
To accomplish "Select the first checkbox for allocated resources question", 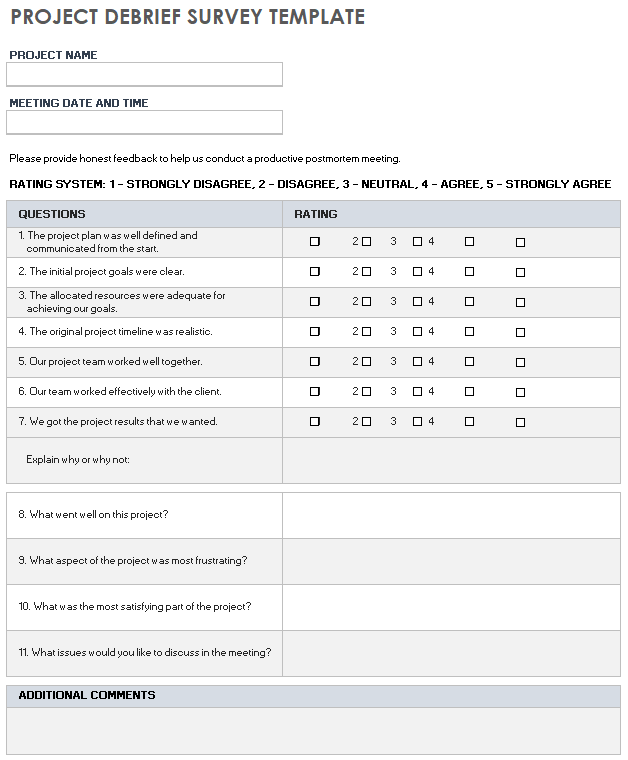I will pos(315,302).
